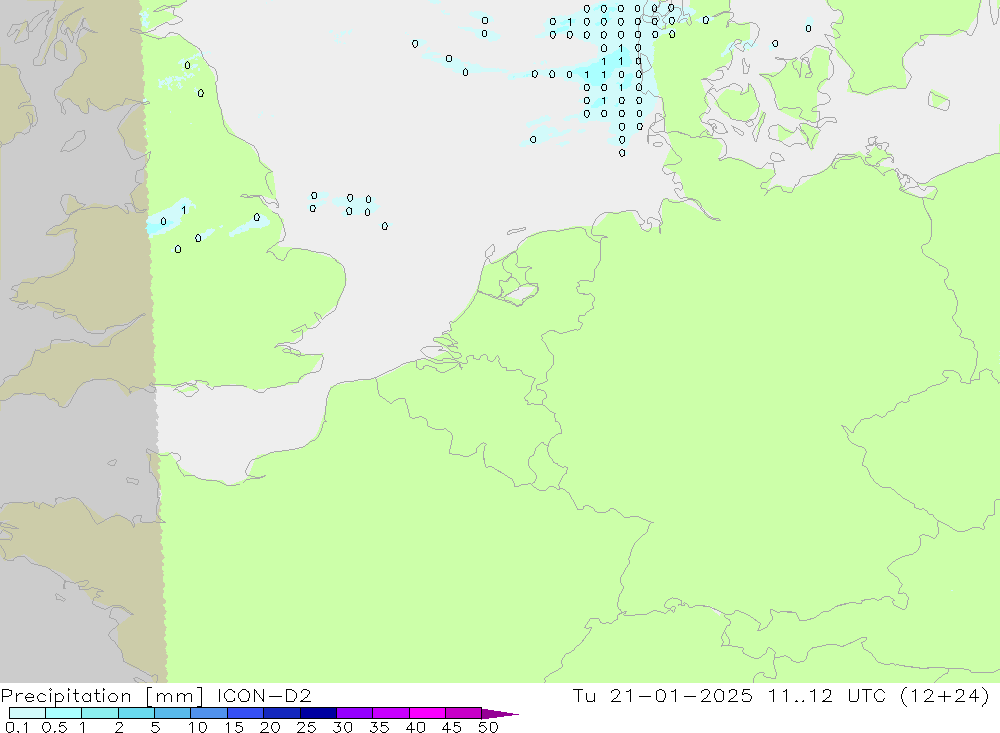The image size is (1000, 733).
Task: Click the date 'Tu 21-01-2025' text
Action: pyautogui.click(x=662, y=695)
